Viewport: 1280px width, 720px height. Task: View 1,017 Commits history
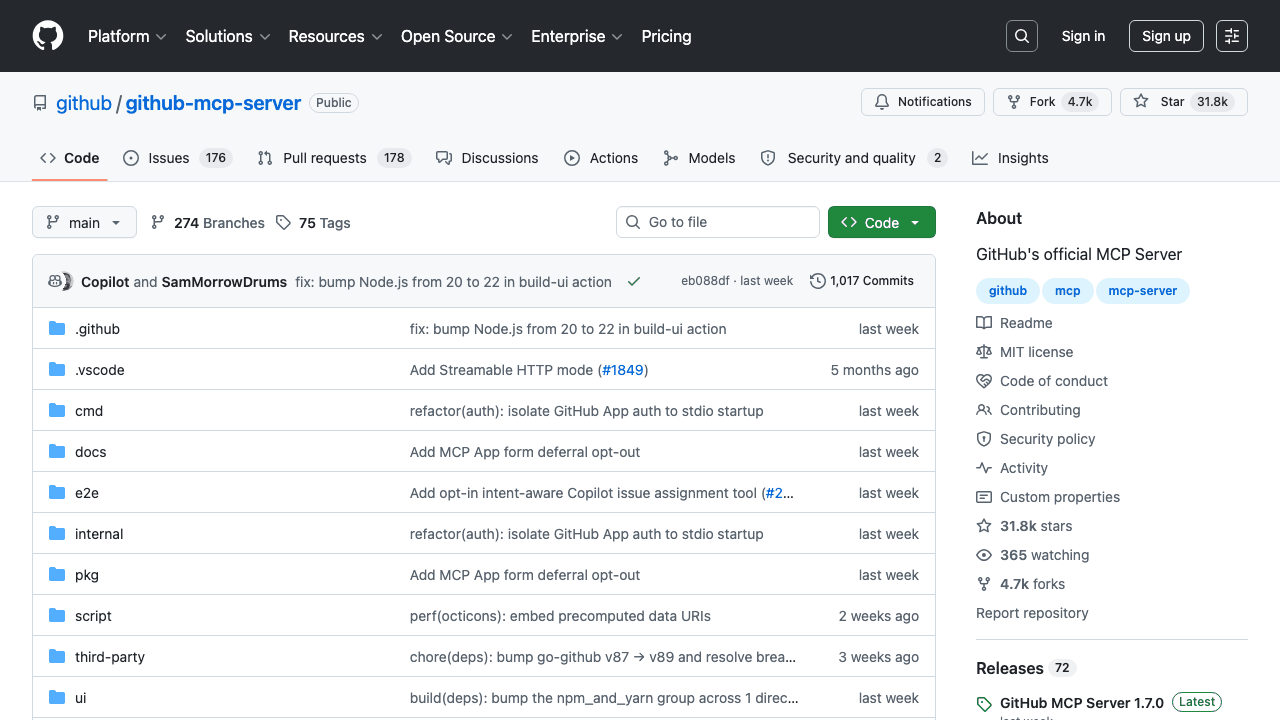pyautogui.click(x=862, y=281)
